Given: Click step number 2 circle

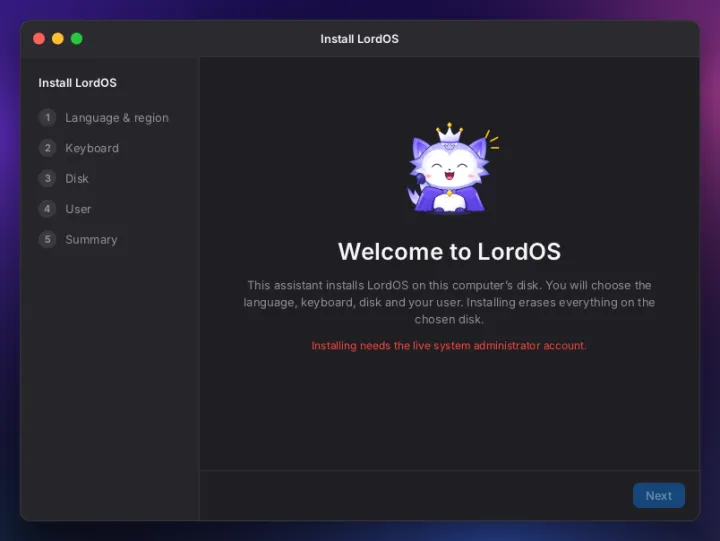Looking at the screenshot, I should (47, 148).
